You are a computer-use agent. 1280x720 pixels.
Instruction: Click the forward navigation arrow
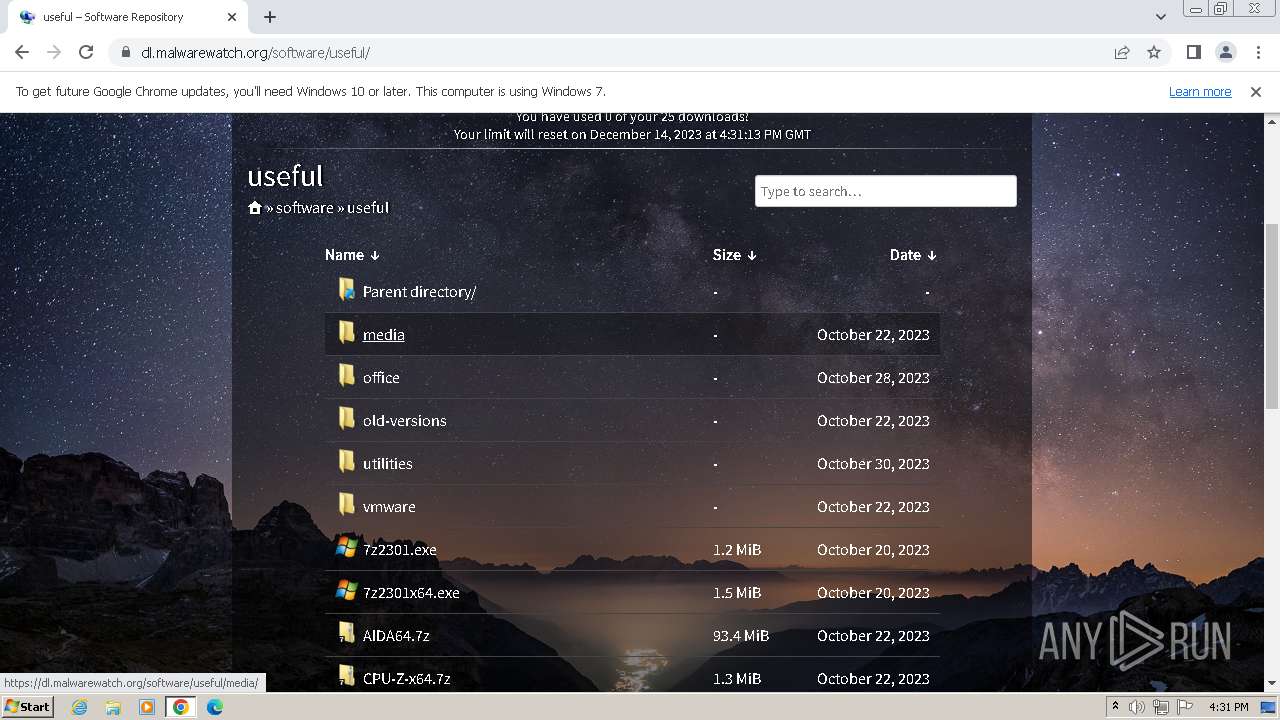click(x=54, y=52)
